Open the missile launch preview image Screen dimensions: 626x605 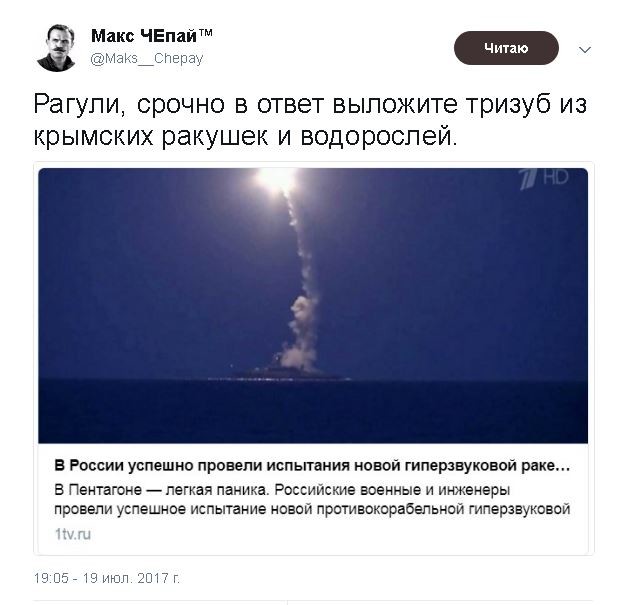point(313,306)
